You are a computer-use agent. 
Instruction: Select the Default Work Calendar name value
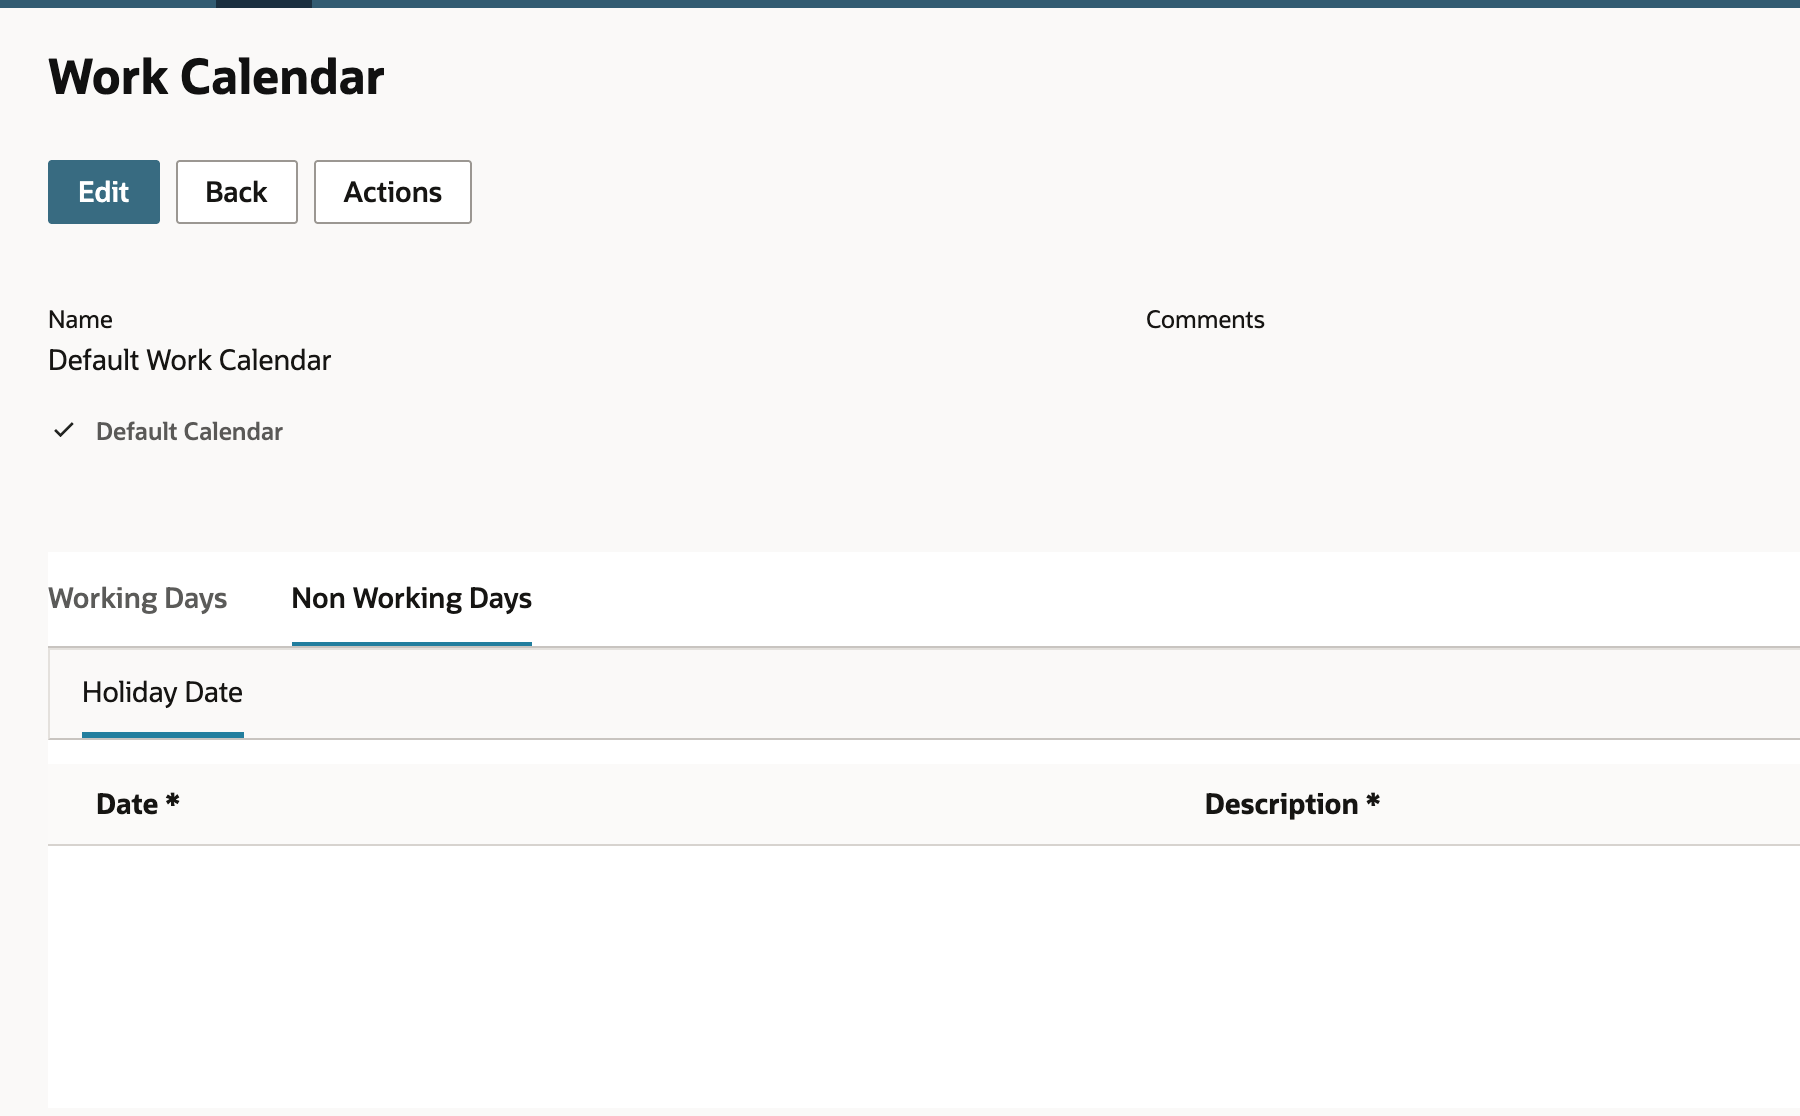[x=190, y=360]
